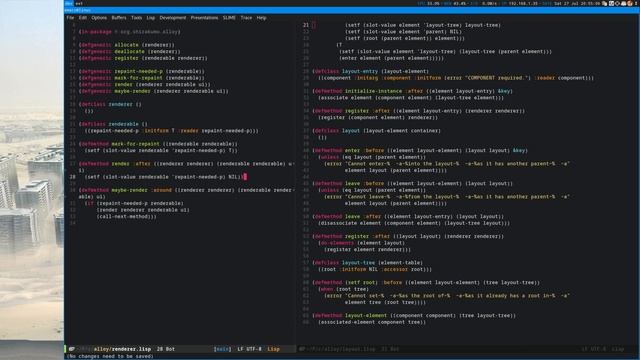
Task: Click 'maybe-render :around' defmethod name
Action: click(141, 190)
